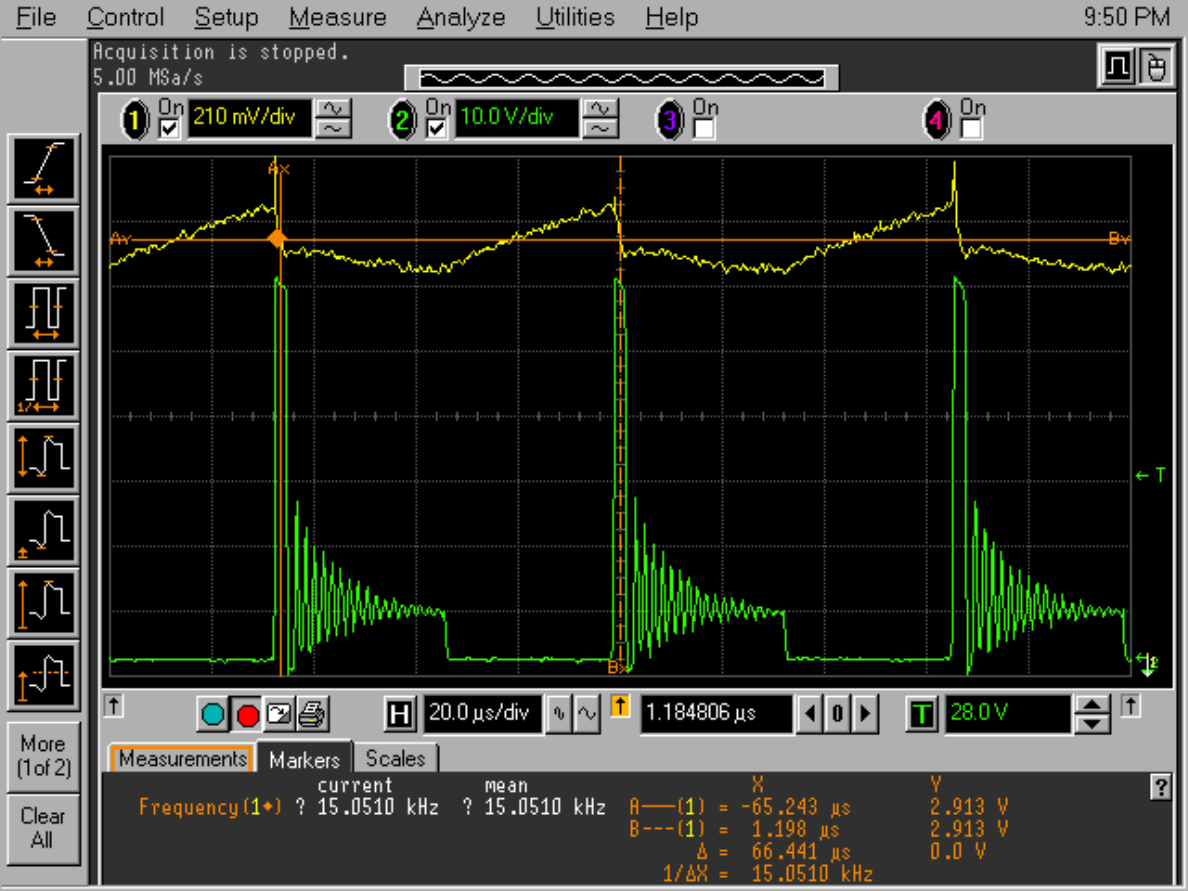Decrease channel 1 waveform size with lower button
This screenshot has width=1188, height=891.
pos(333,129)
